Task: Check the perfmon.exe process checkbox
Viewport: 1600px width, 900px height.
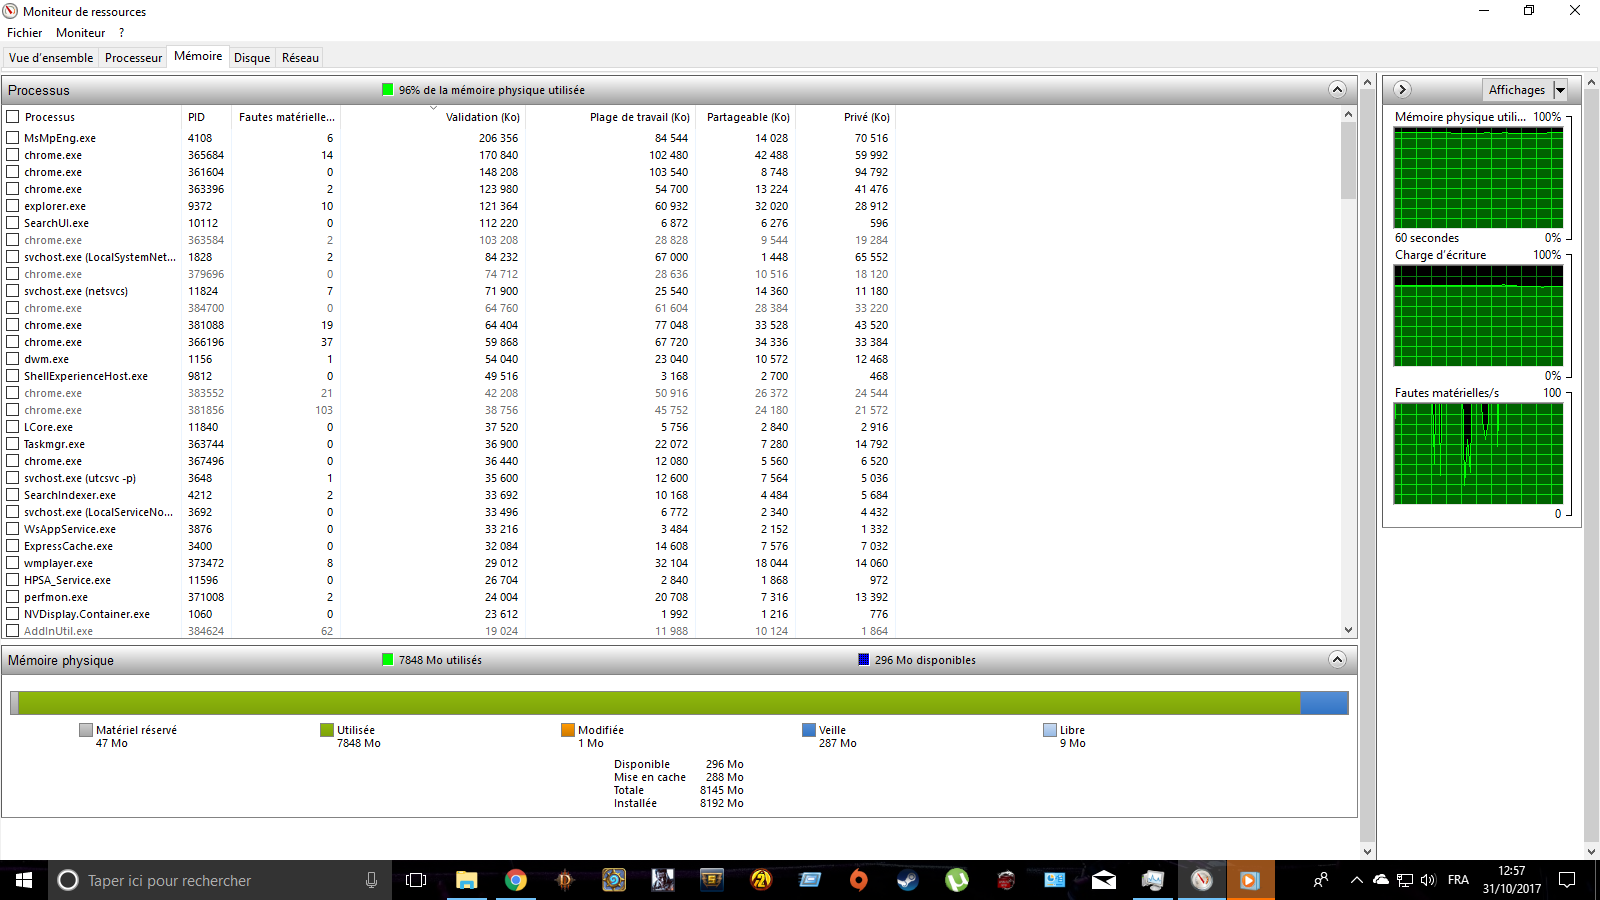Action: click(13, 597)
